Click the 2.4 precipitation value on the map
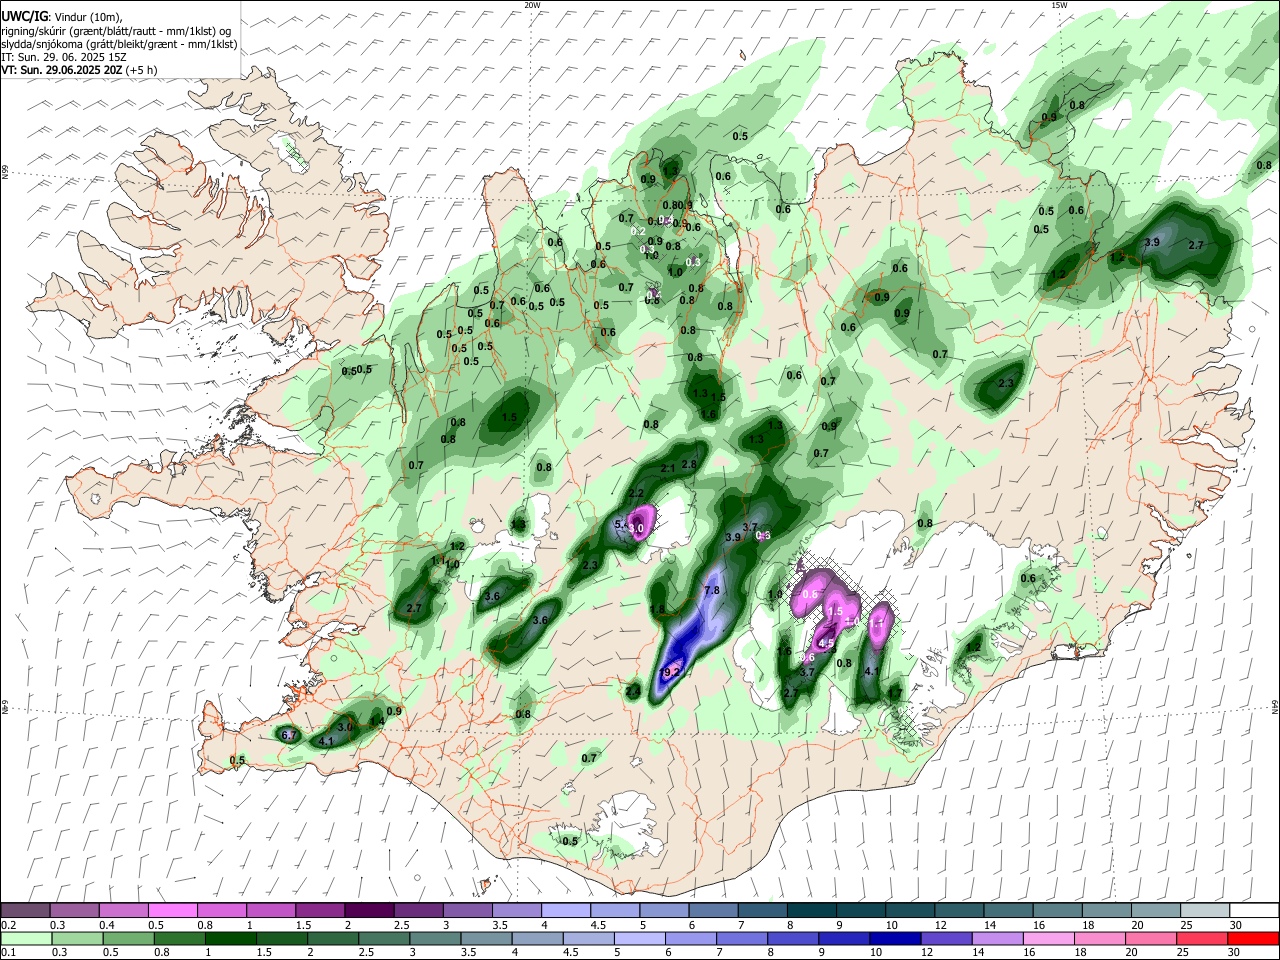The width and height of the screenshot is (1280, 960). (632, 690)
